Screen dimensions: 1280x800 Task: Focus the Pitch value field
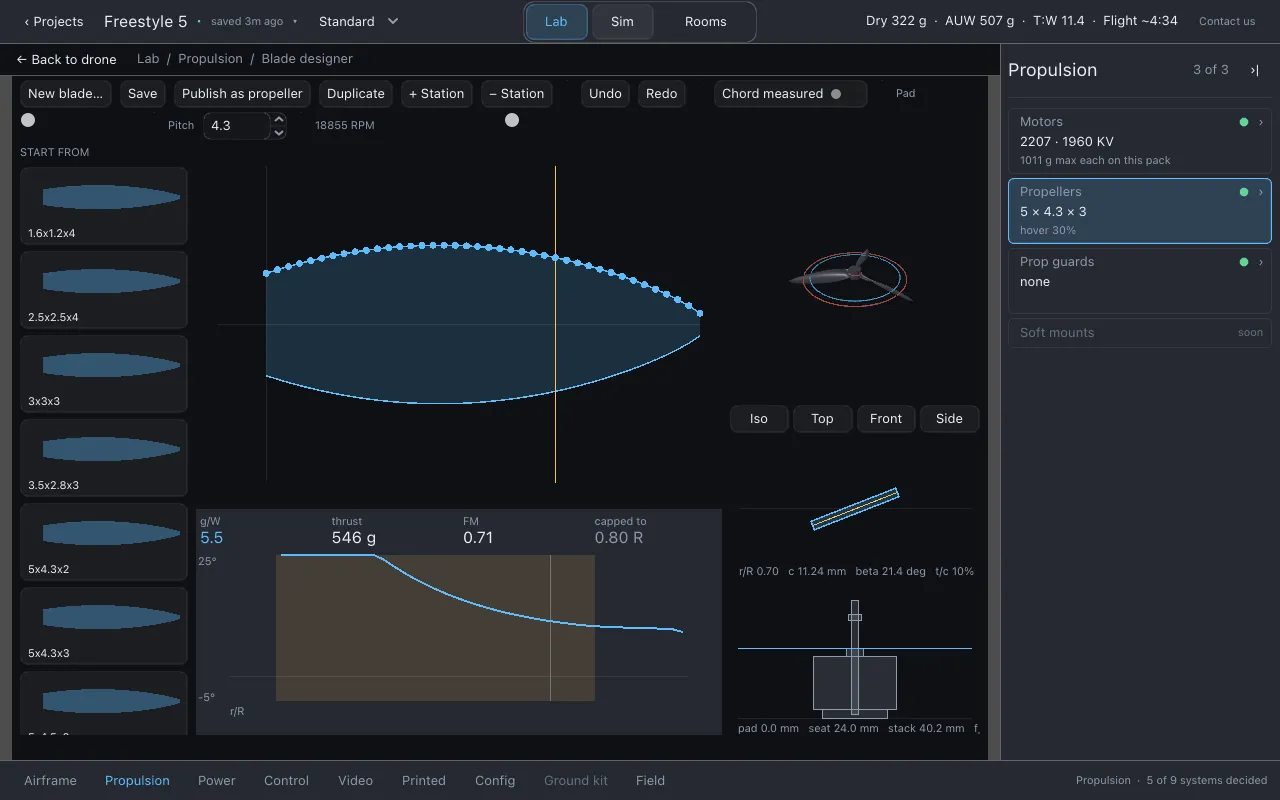[237, 126]
